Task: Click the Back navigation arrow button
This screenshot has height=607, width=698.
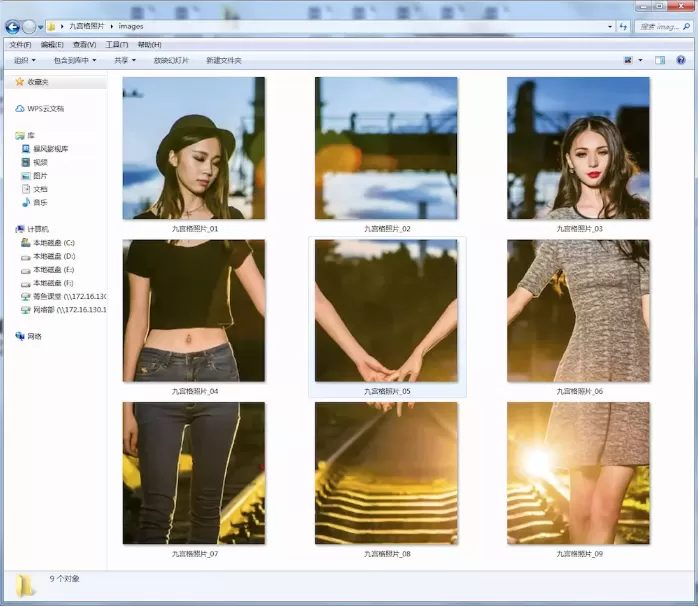Action: click(x=12, y=27)
